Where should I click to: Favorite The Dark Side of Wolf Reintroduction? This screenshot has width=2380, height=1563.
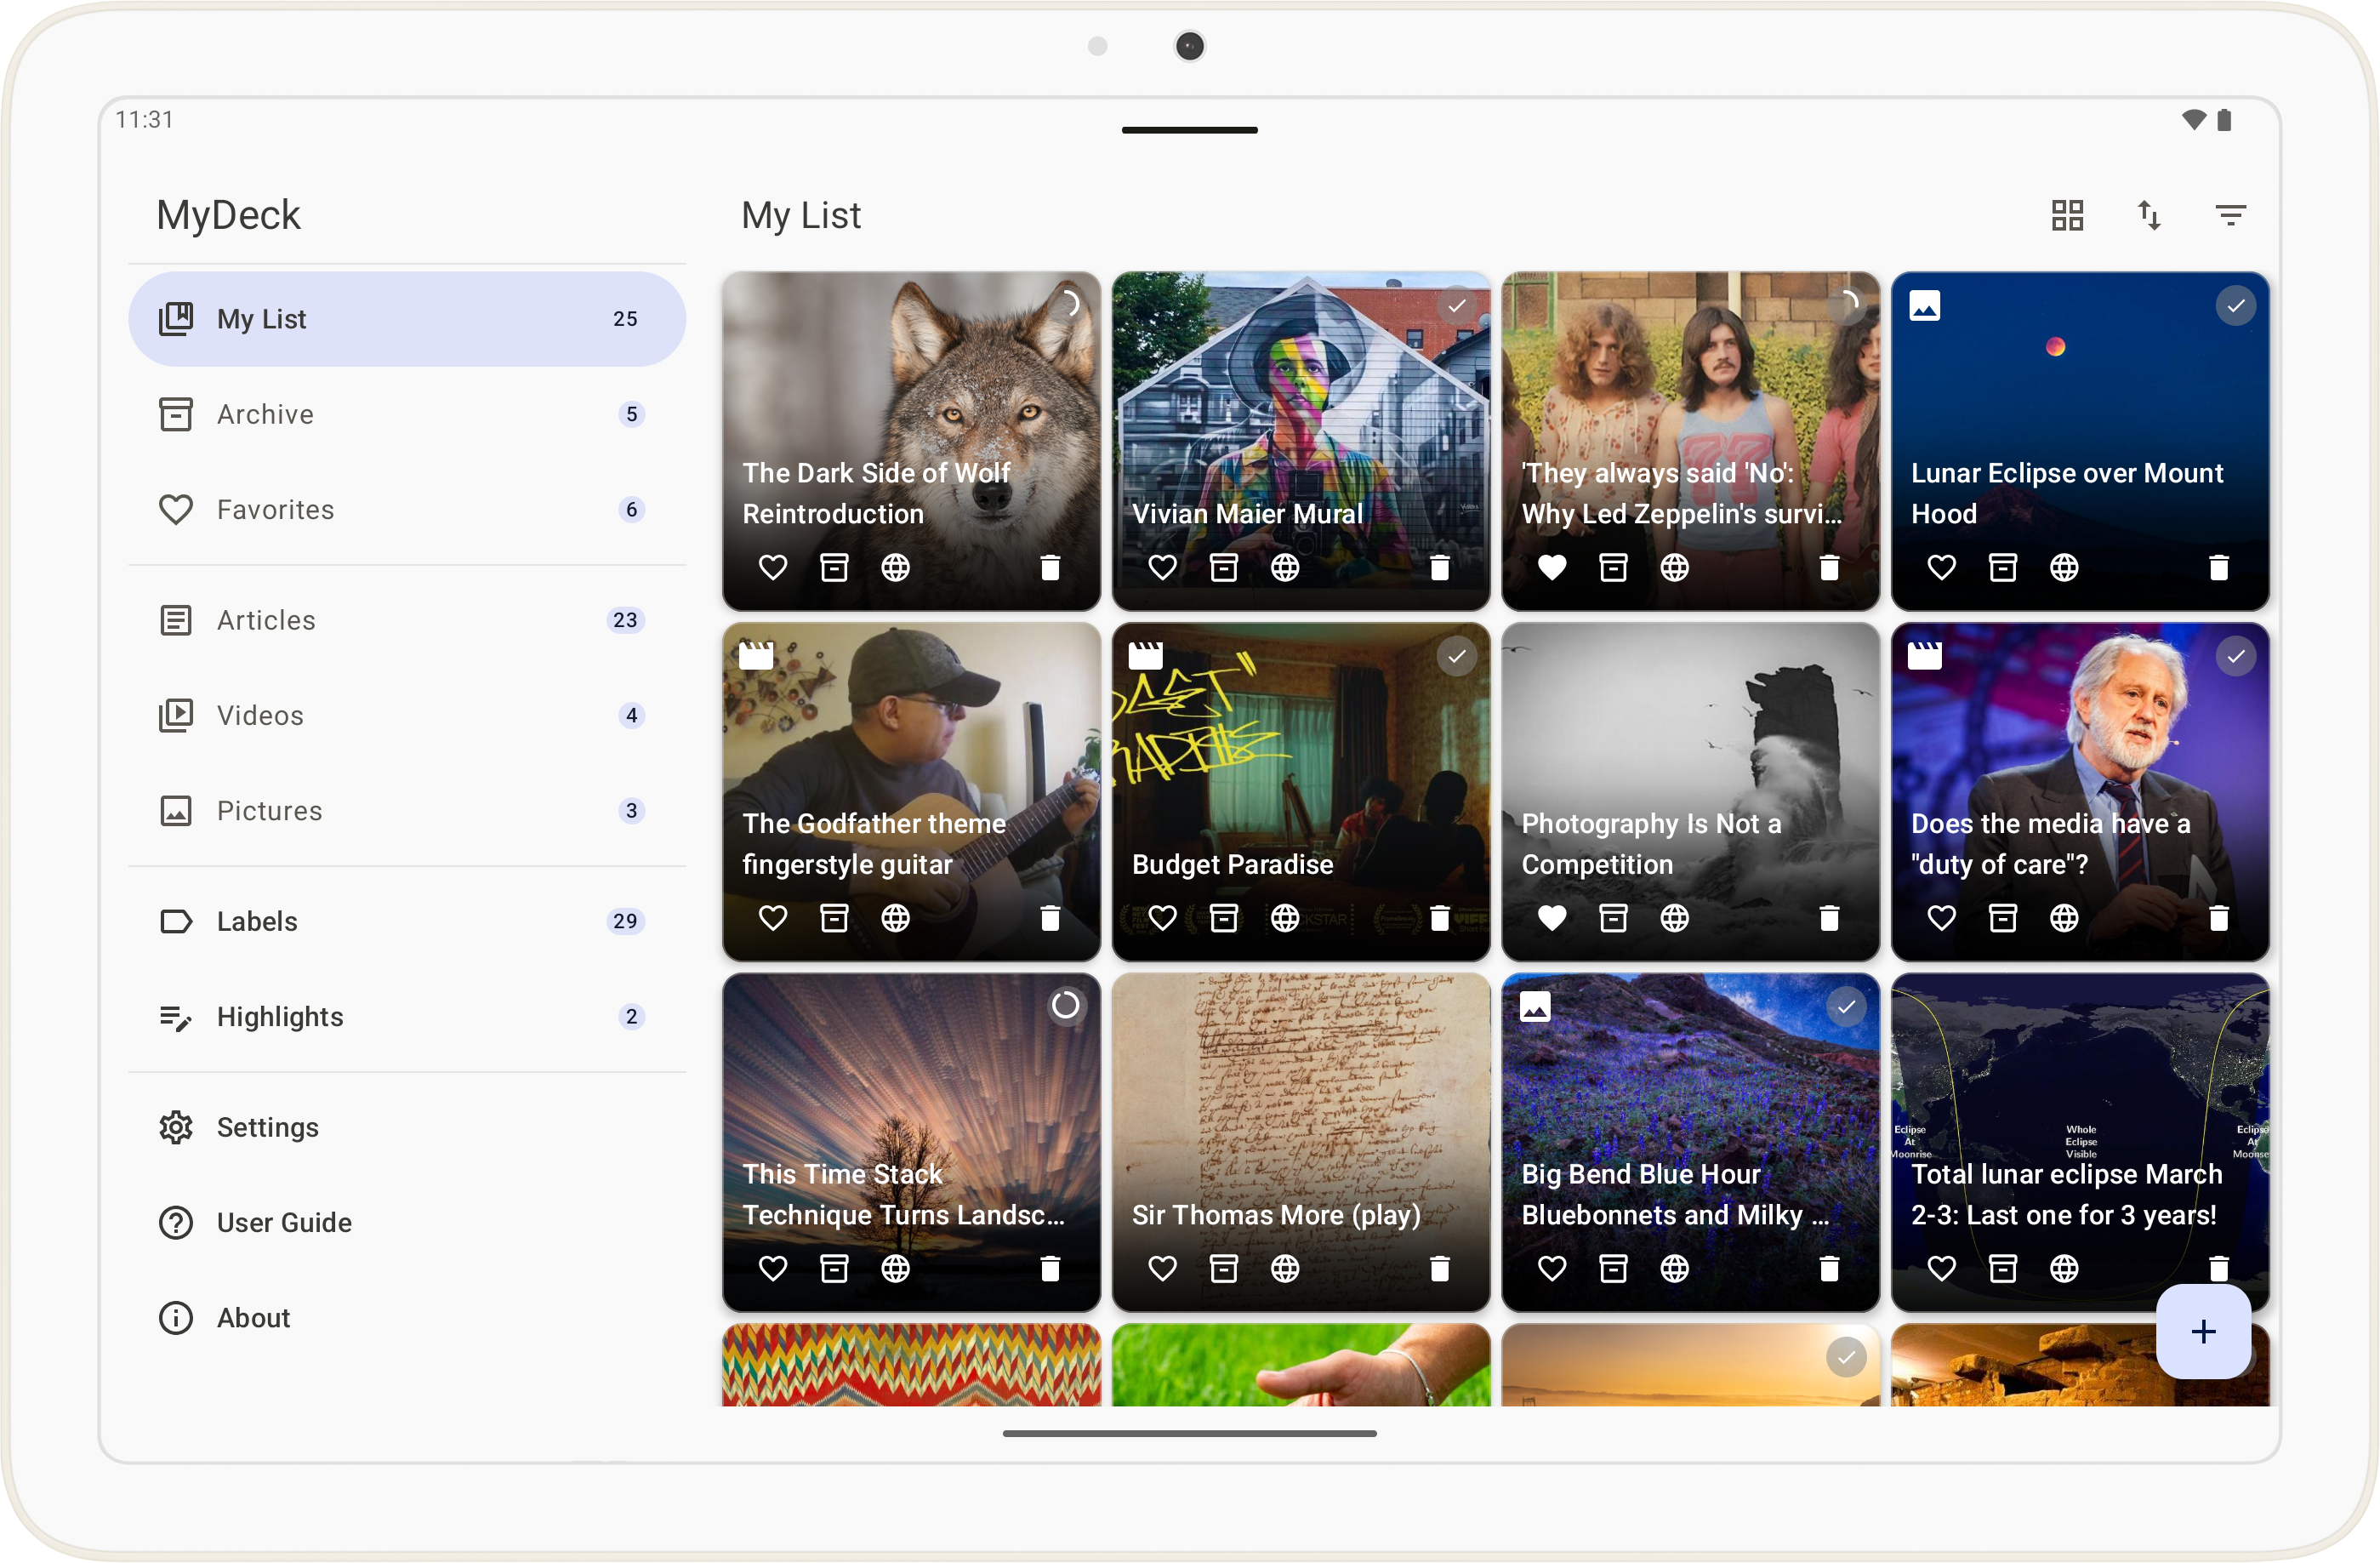tap(773, 567)
